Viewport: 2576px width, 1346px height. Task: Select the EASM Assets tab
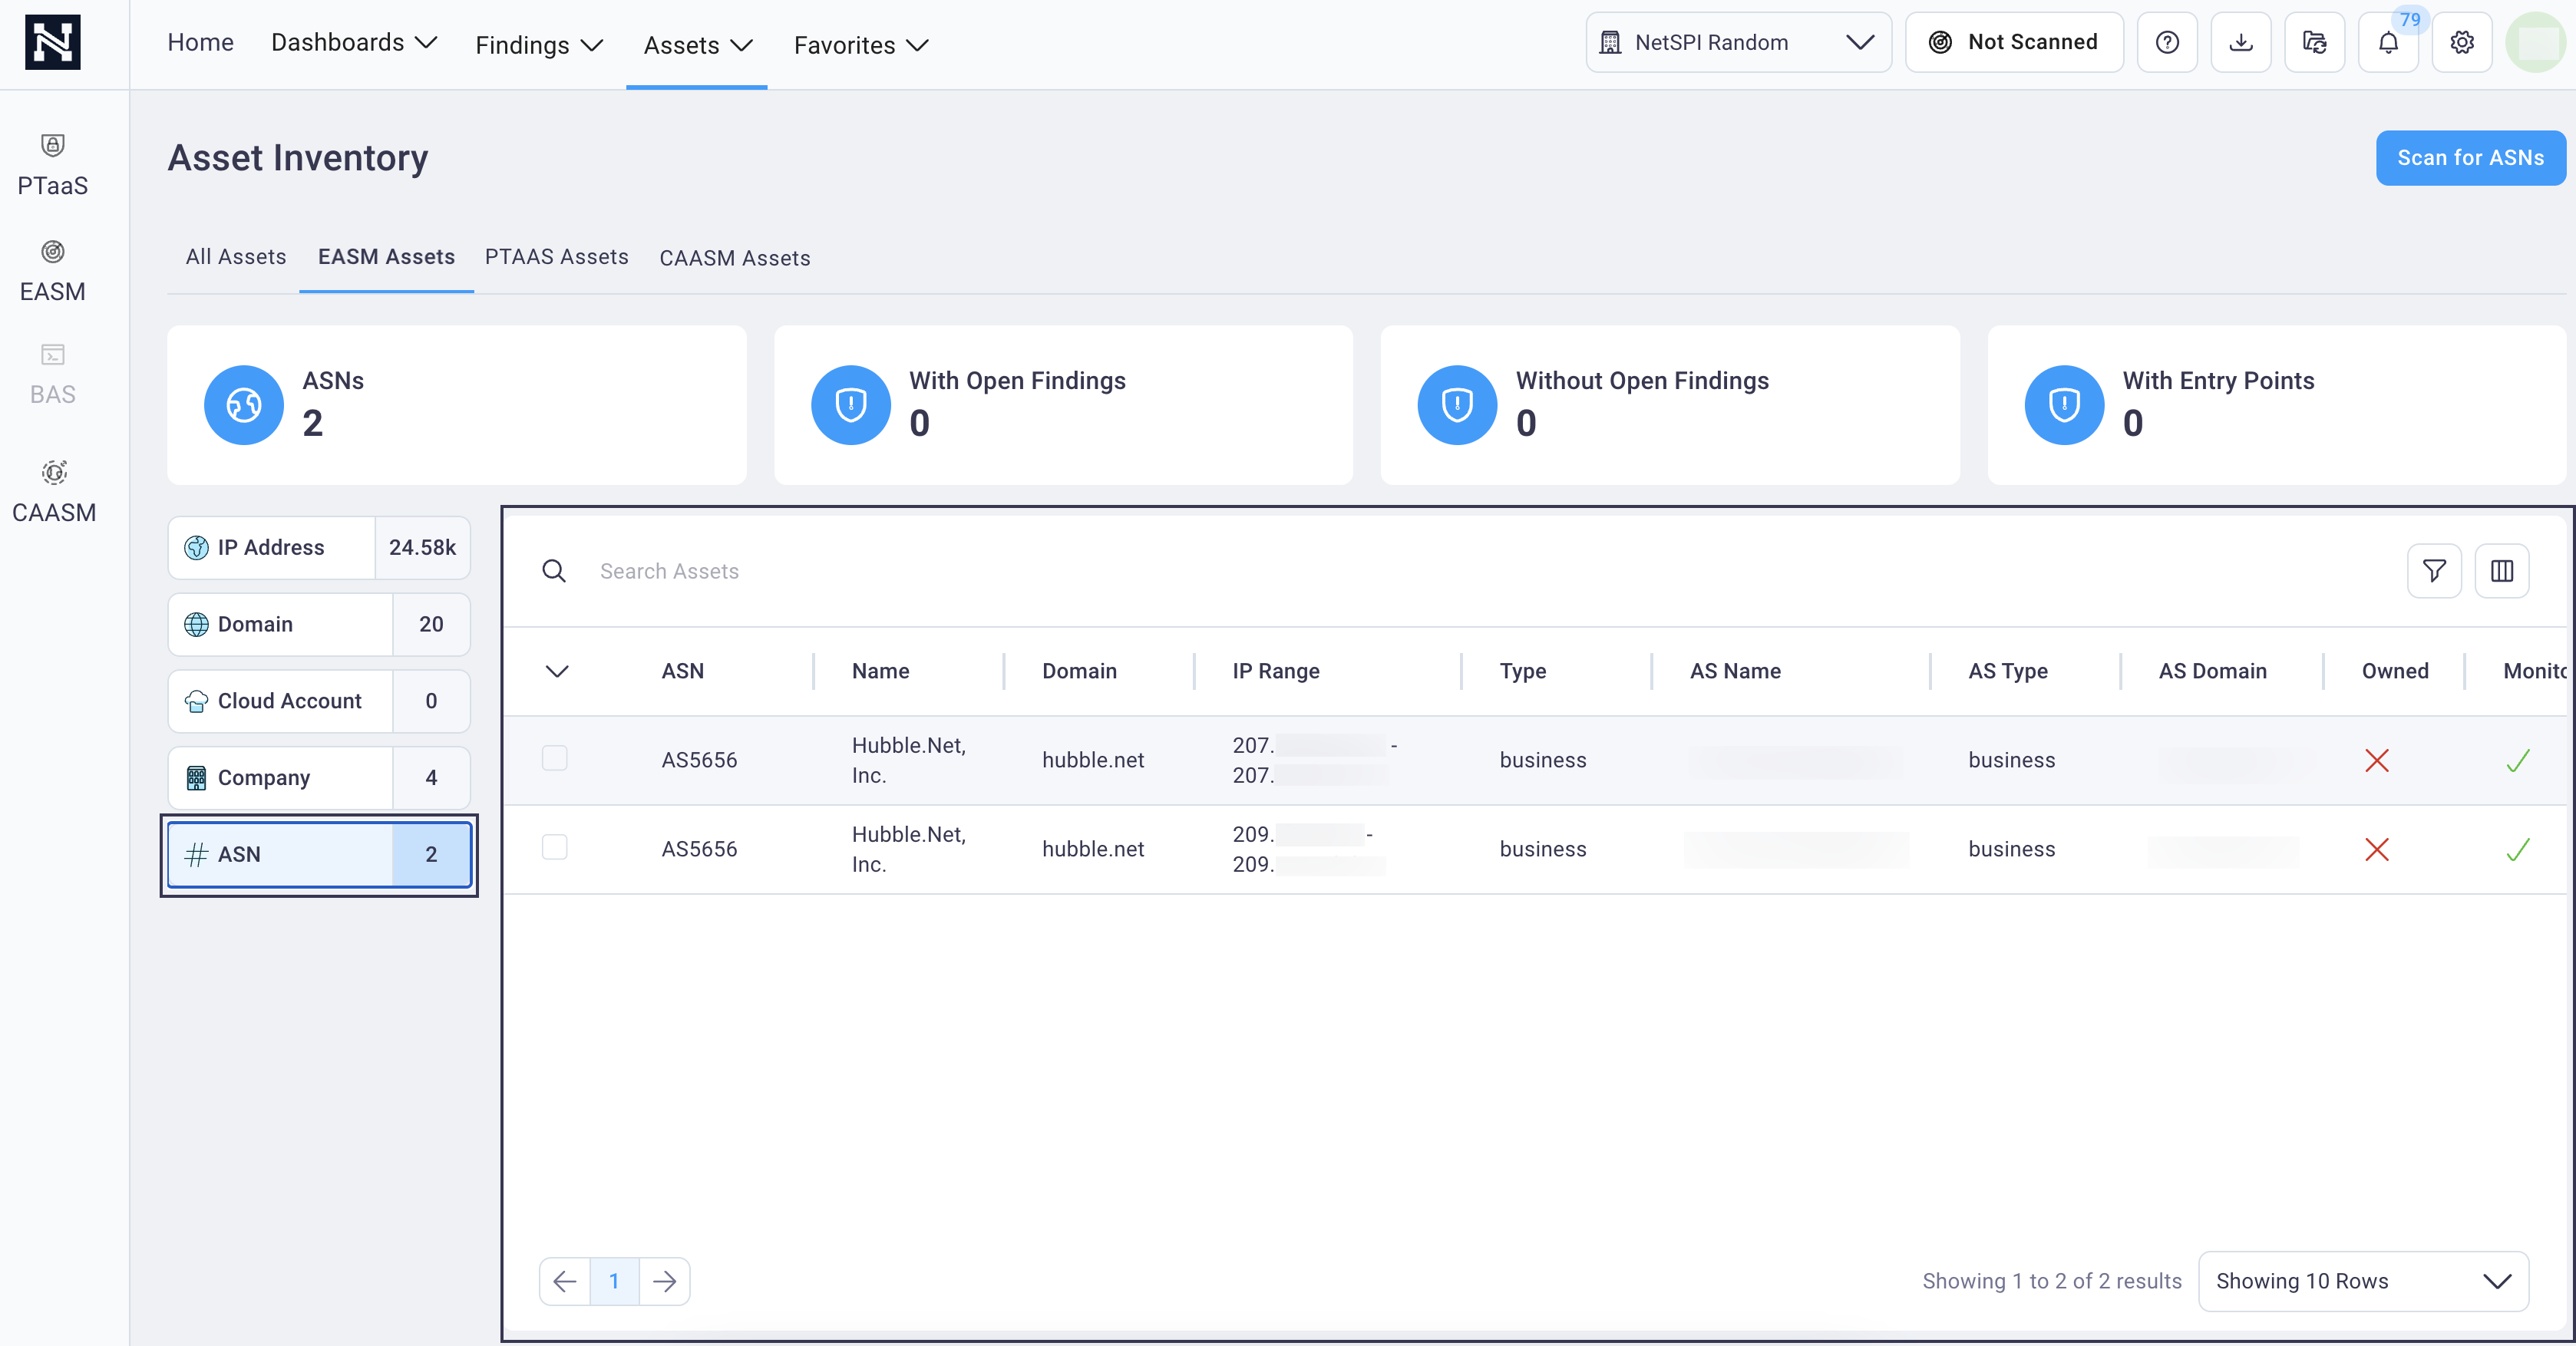[x=385, y=257]
